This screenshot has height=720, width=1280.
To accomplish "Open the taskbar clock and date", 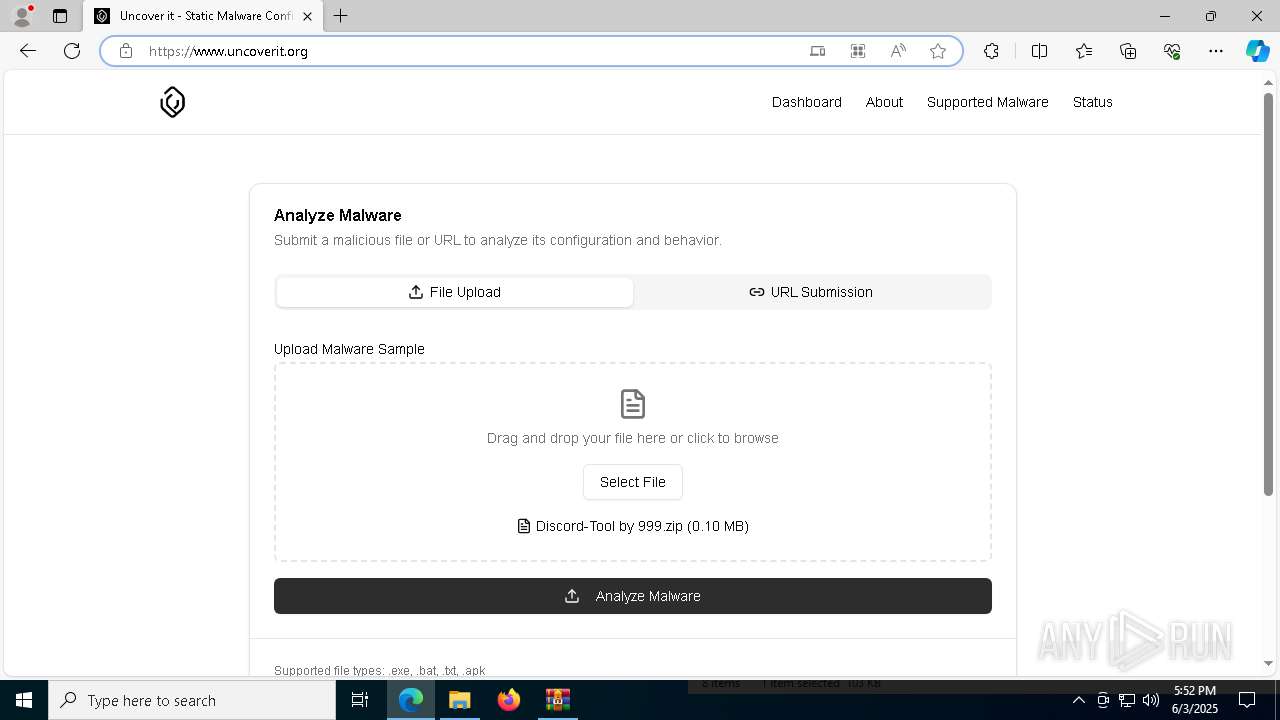I will click(1194, 700).
